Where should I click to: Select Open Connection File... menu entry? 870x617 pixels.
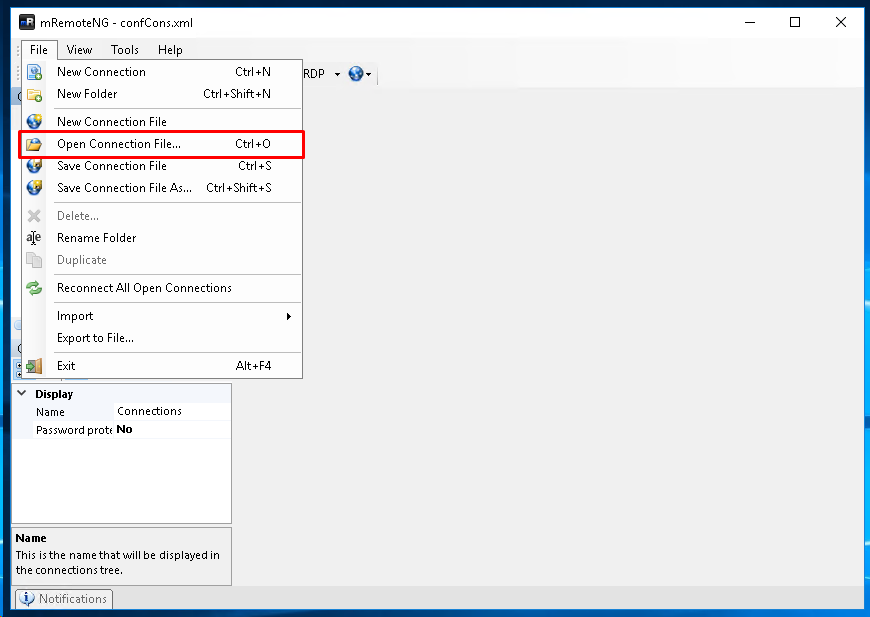click(163, 144)
